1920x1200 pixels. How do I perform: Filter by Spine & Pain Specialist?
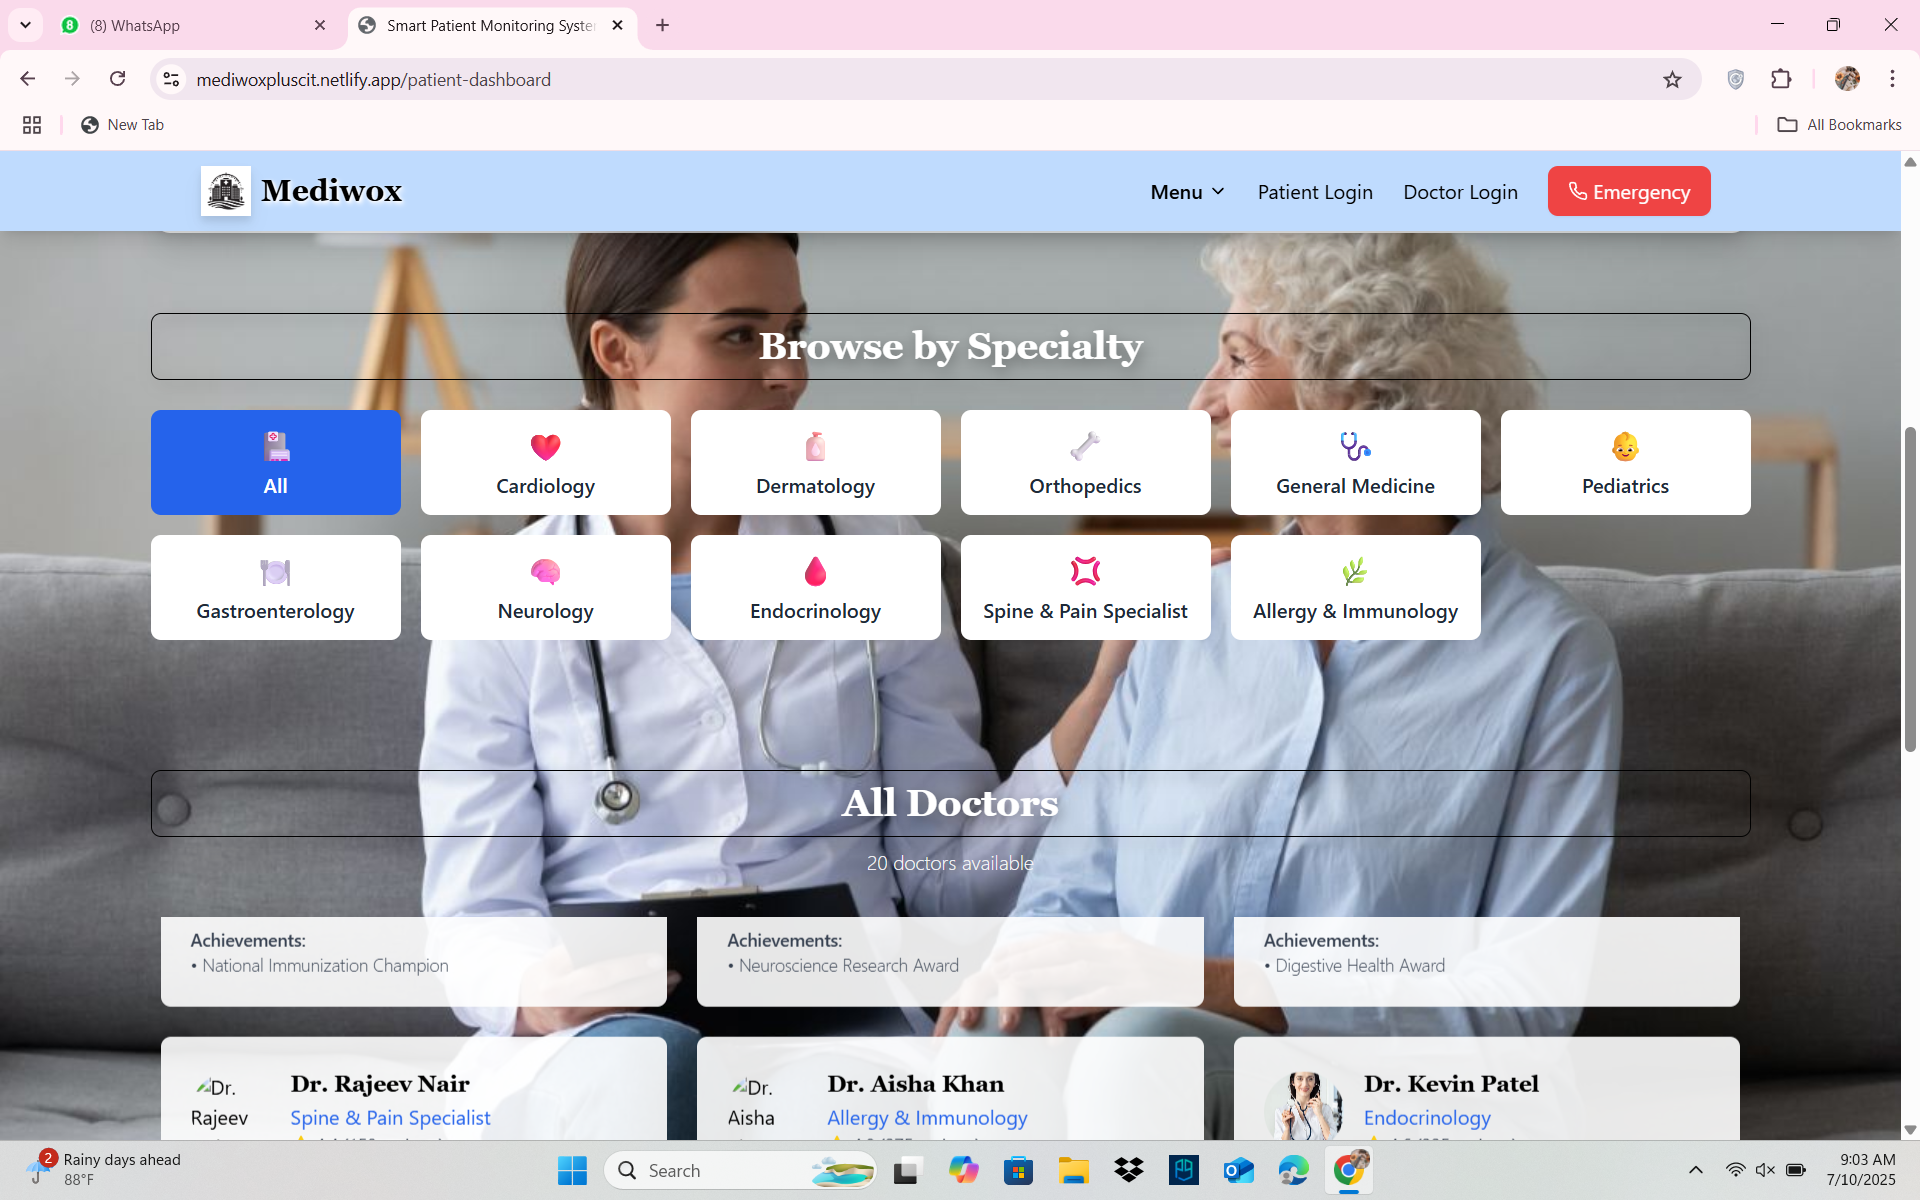1085,588
